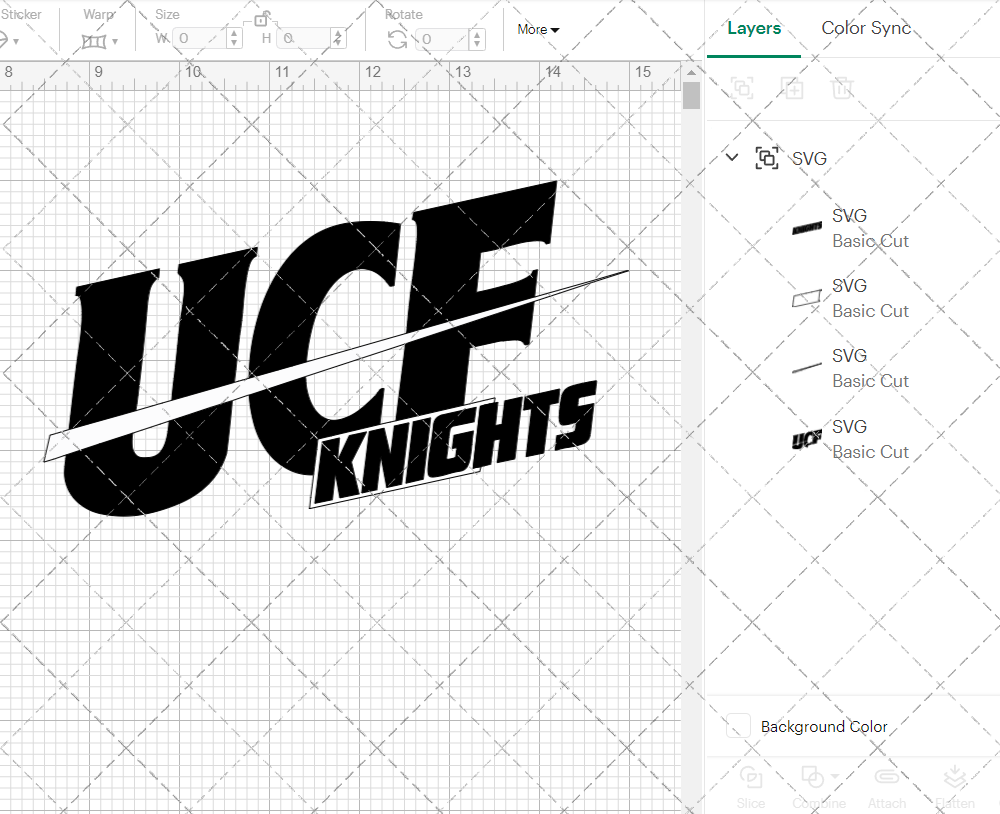Select the Layers tab
This screenshot has height=814, width=1000.
754,28
